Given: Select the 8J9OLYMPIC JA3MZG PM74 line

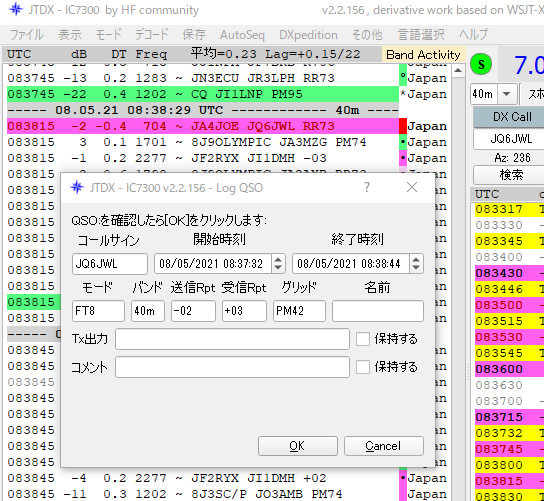Looking at the screenshot, I should tap(203, 142).
